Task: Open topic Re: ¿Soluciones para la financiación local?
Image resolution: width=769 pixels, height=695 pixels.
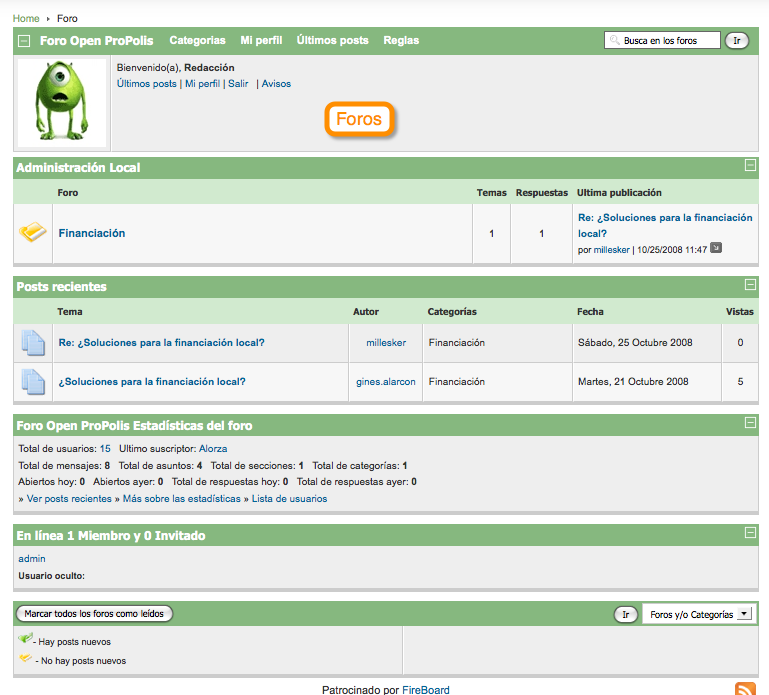Action: pos(161,342)
